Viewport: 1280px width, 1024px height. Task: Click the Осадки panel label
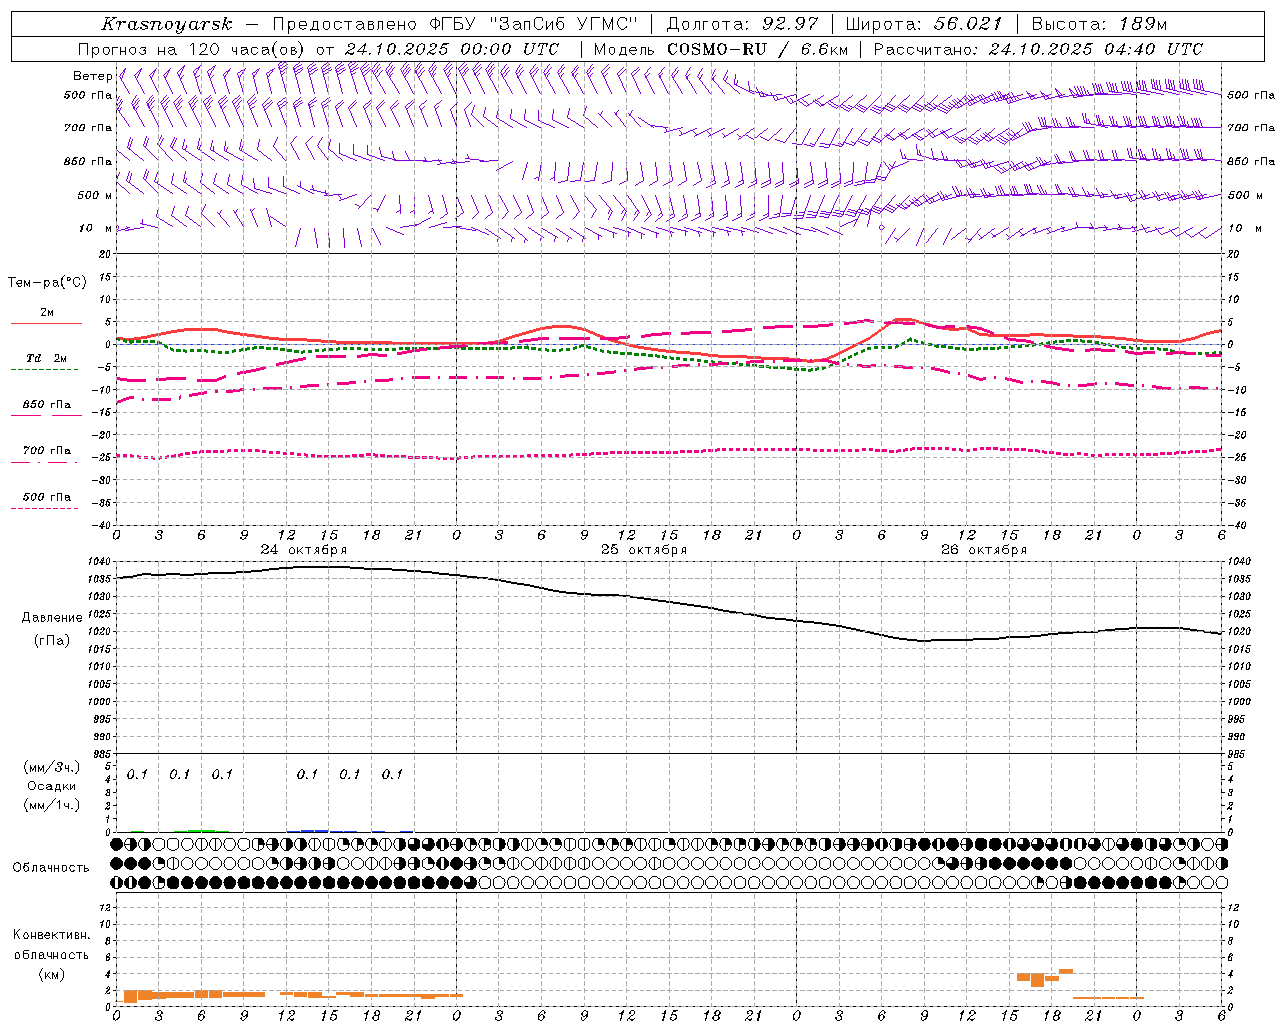52,786
